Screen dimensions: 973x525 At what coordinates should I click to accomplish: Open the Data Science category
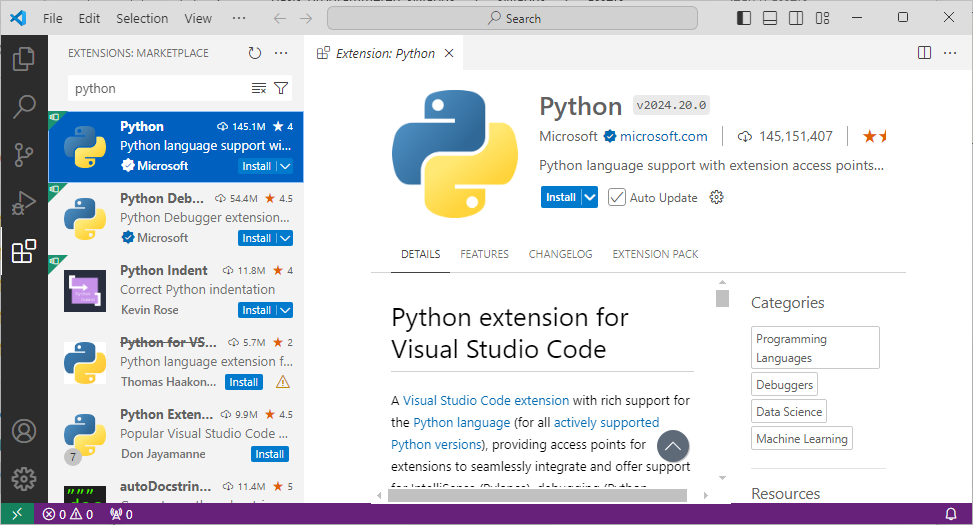click(x=789, y=411)
